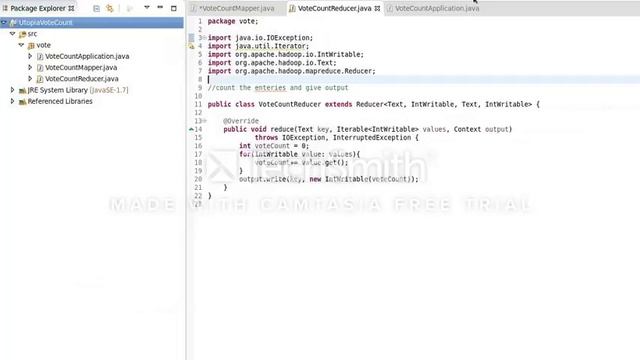Switch to the VoteCountApplication.java editor tab

click(x=436, y=8)
